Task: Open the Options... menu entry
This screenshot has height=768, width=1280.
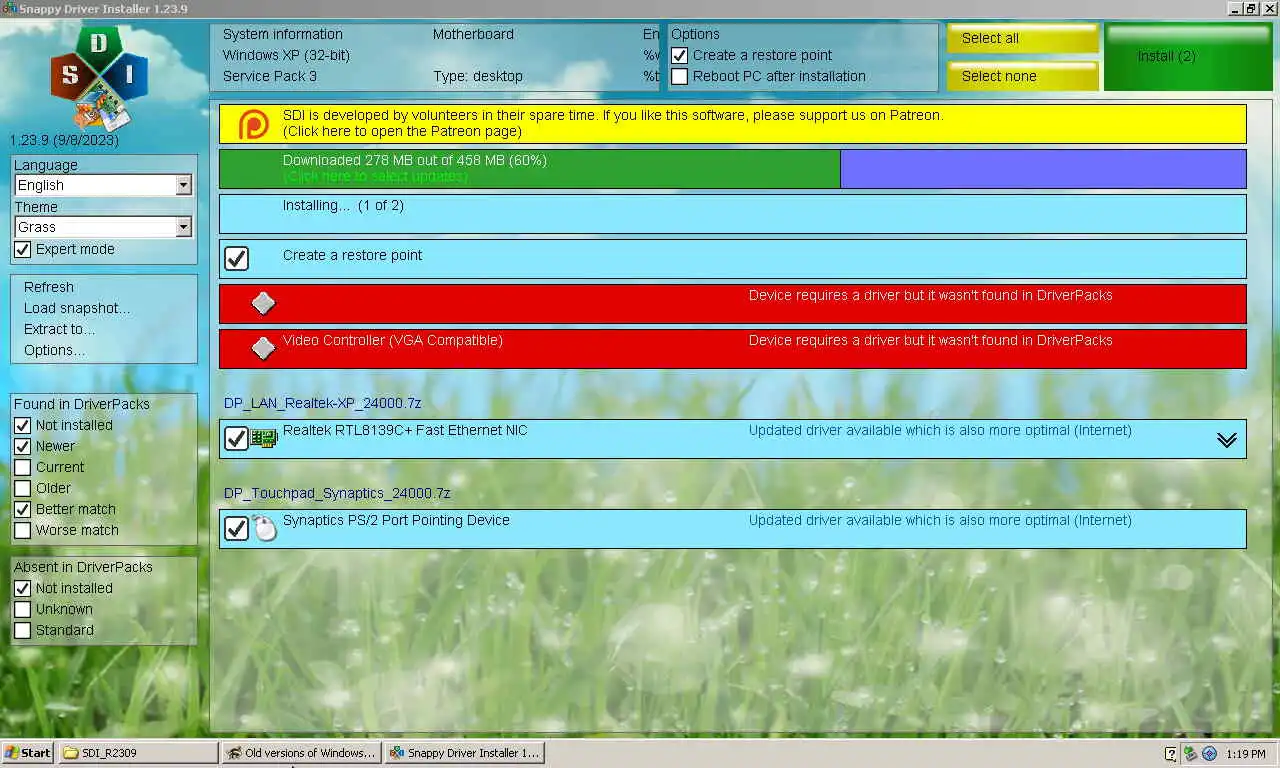Action: pyautogui.click(x=55, y=350)
